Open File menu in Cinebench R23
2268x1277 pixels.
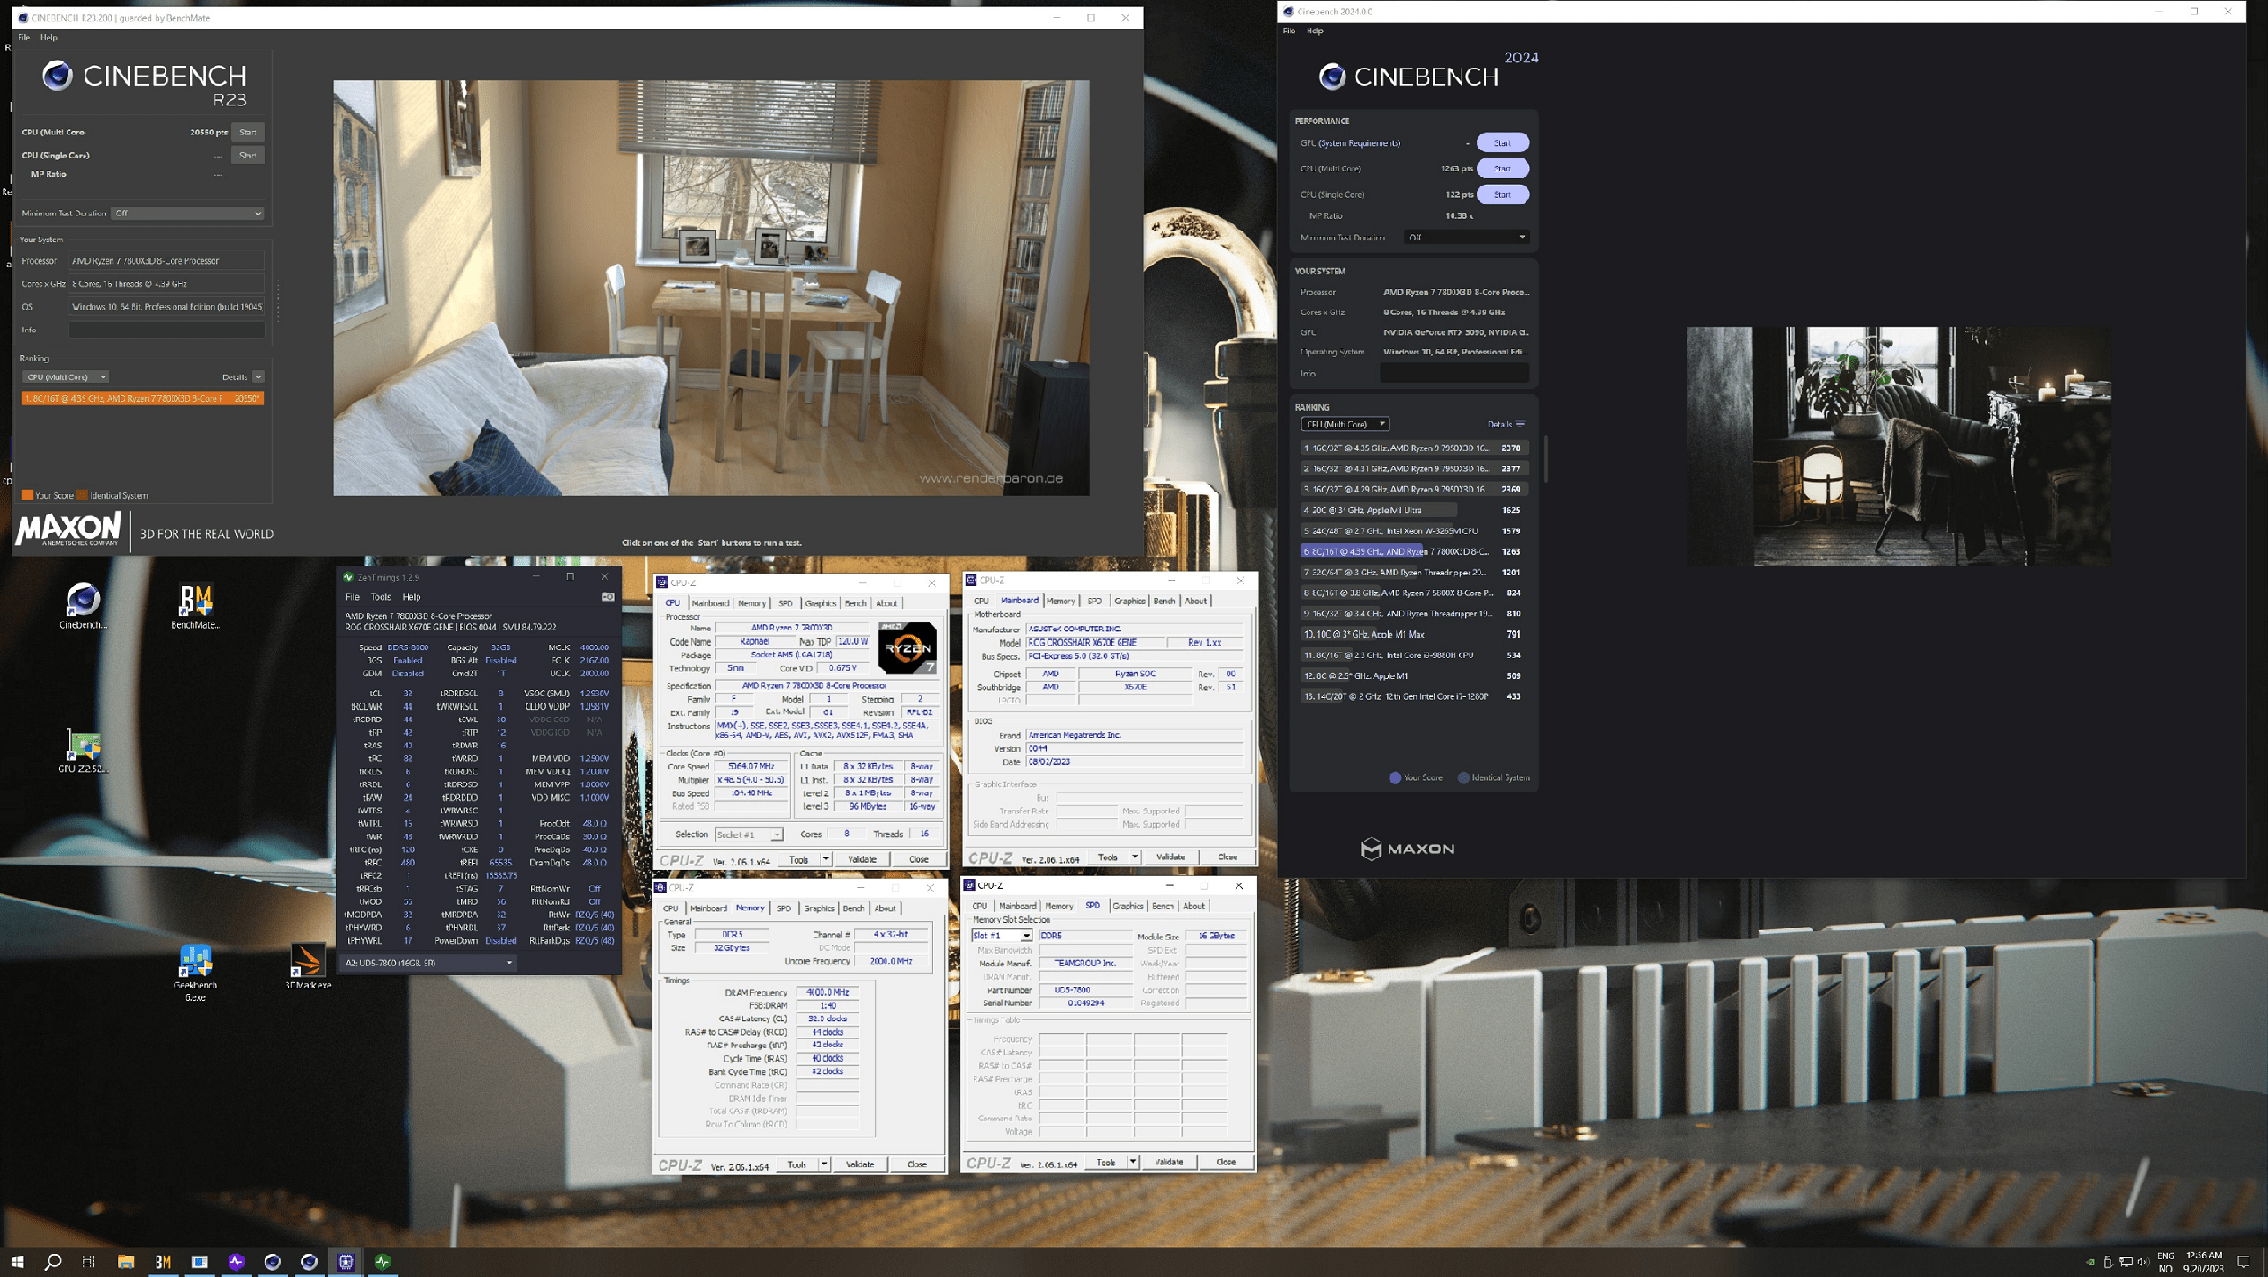[24, 37]
